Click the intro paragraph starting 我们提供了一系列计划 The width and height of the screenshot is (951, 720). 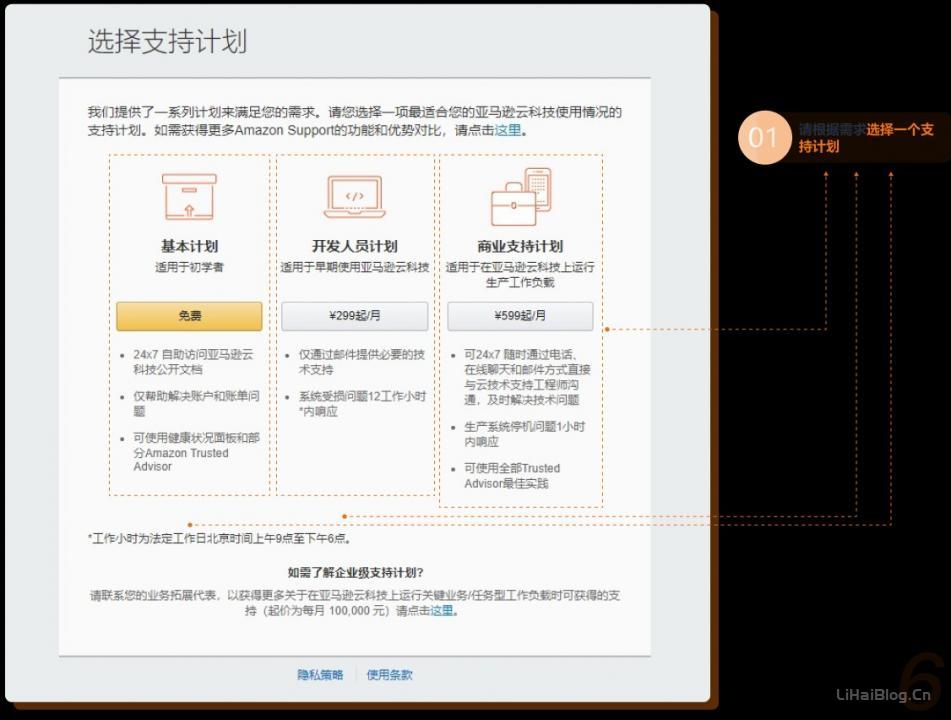355,121
